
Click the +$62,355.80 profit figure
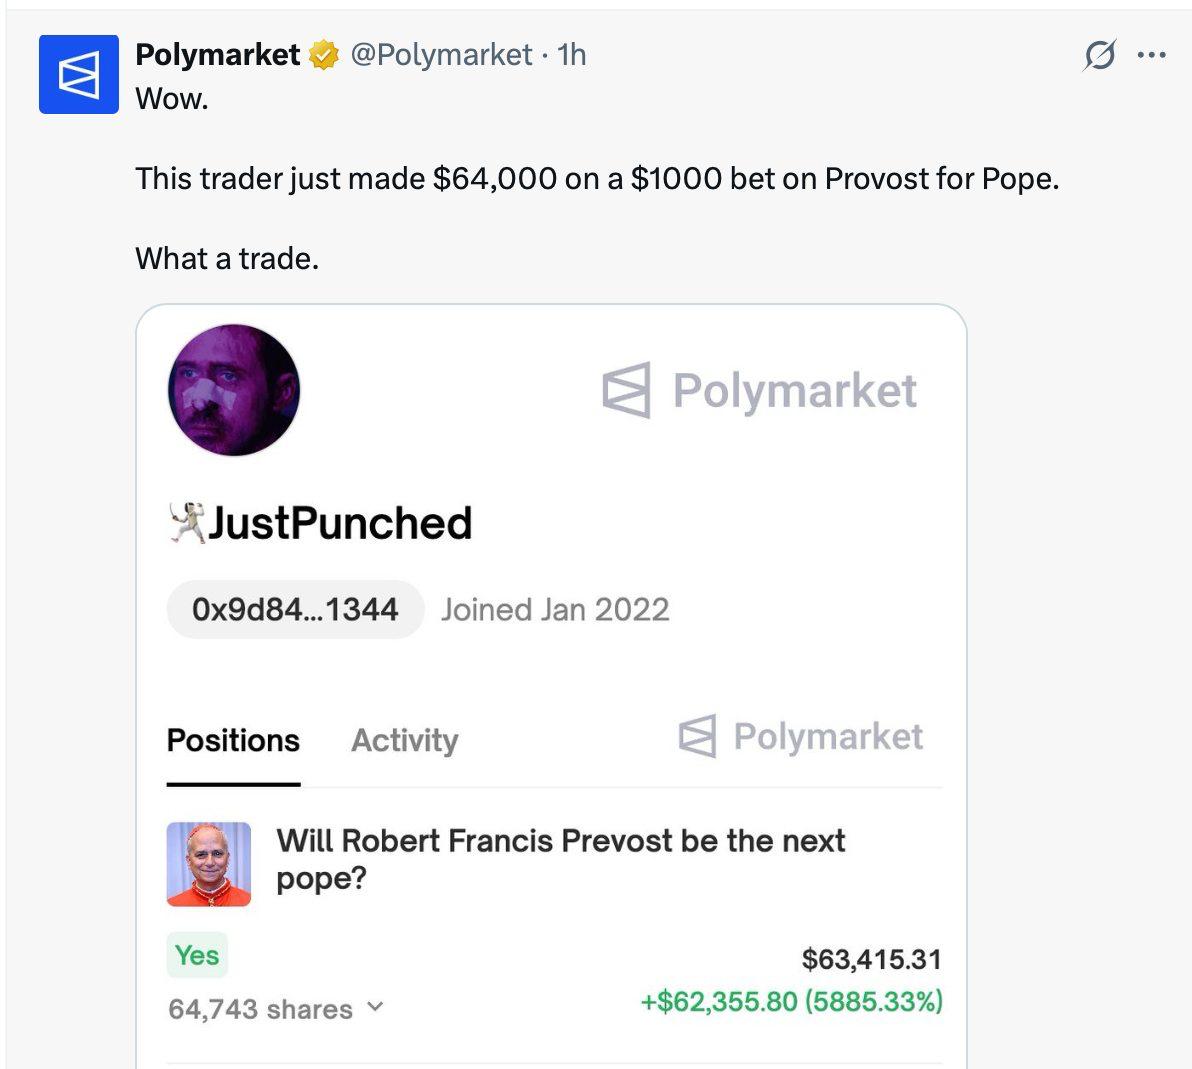pos(718,1001)
